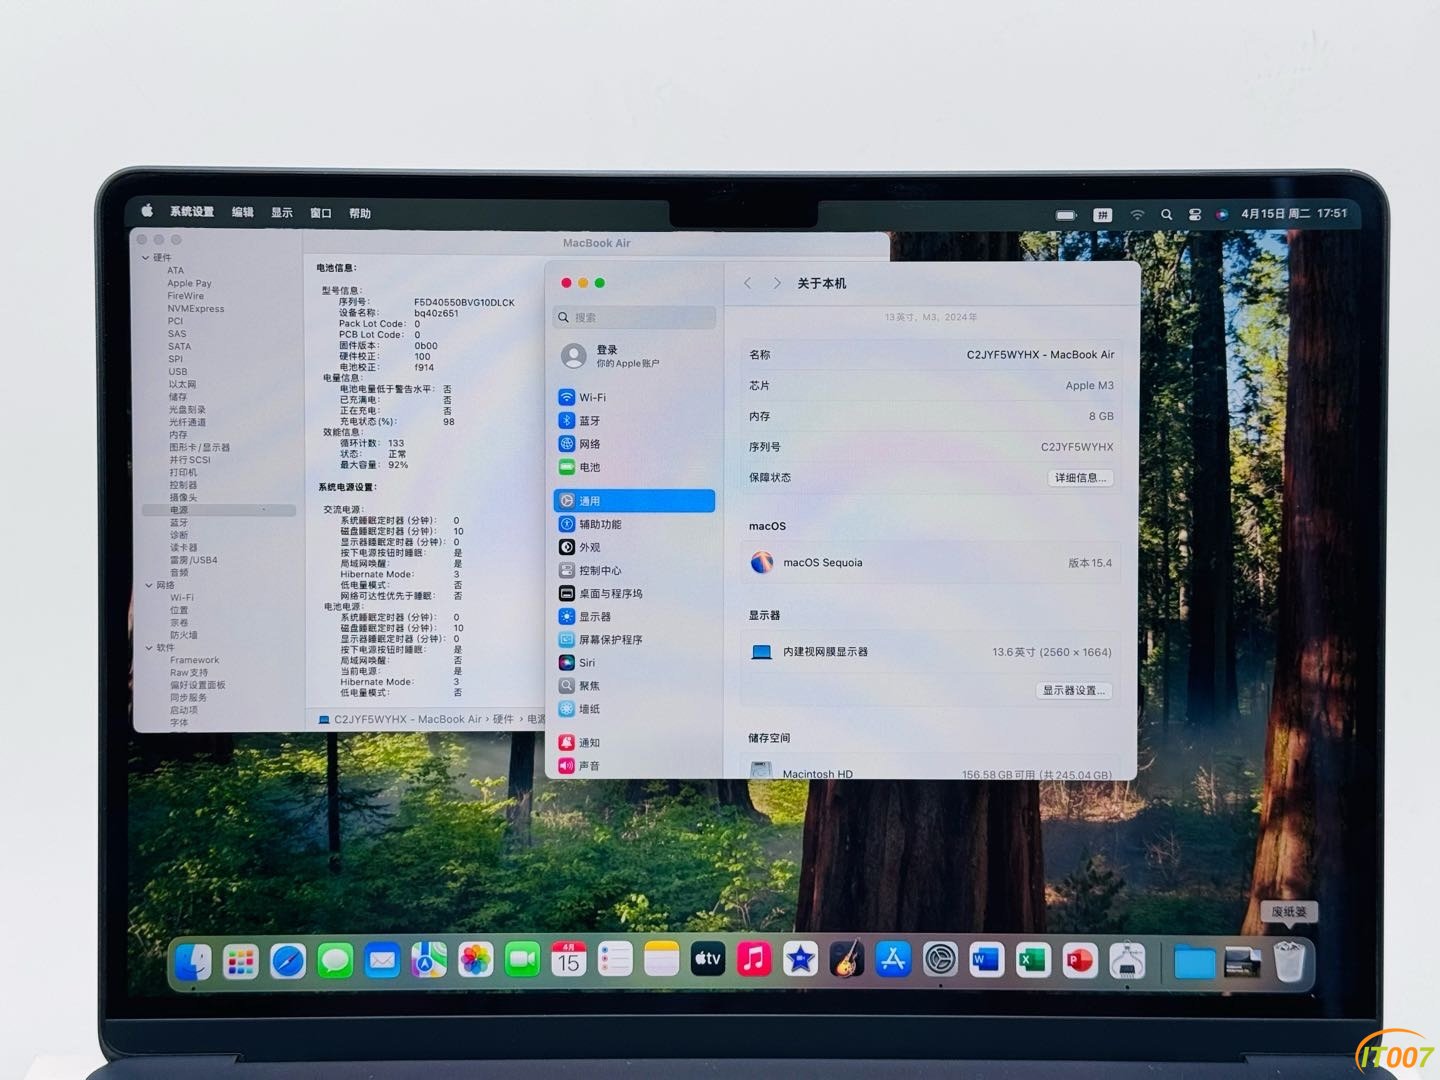Launch Apple TV from the Dock
This screenshot has width=1440, height=1080.
708,959
